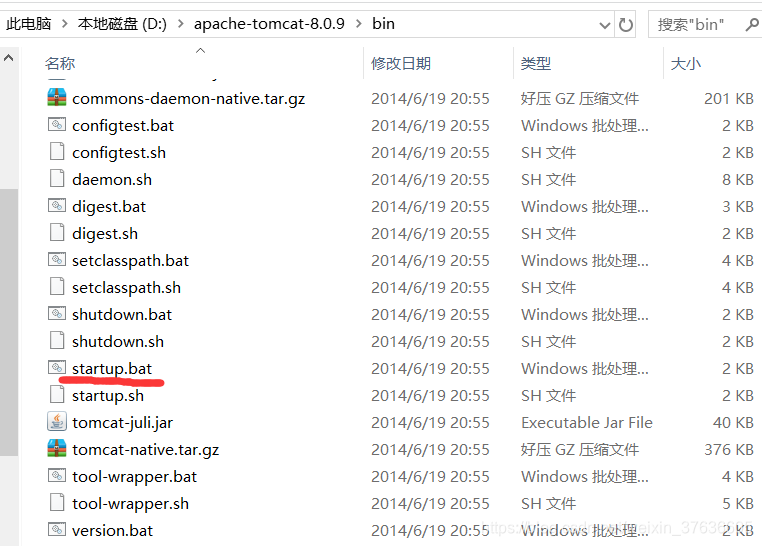Sort files by 修改日期 column
Image resolution: width=762 pixels, height=546 pixels.
coord(401,64)
